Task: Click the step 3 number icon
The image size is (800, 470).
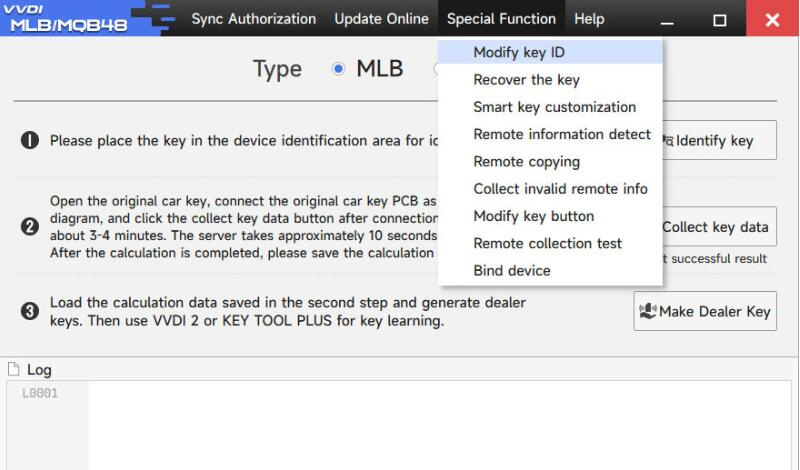Action: pos(30,311)
